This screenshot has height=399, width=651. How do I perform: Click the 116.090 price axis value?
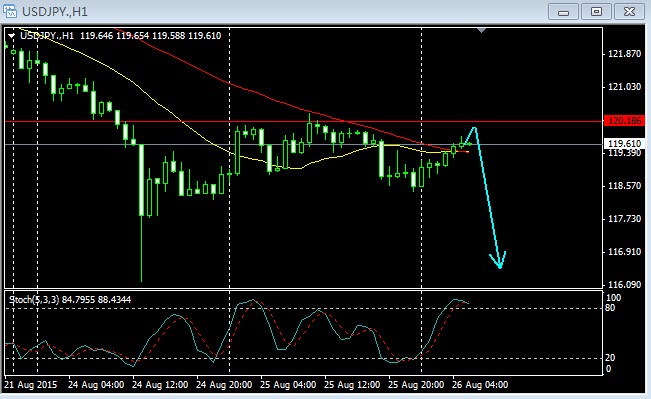coord(624,285)
